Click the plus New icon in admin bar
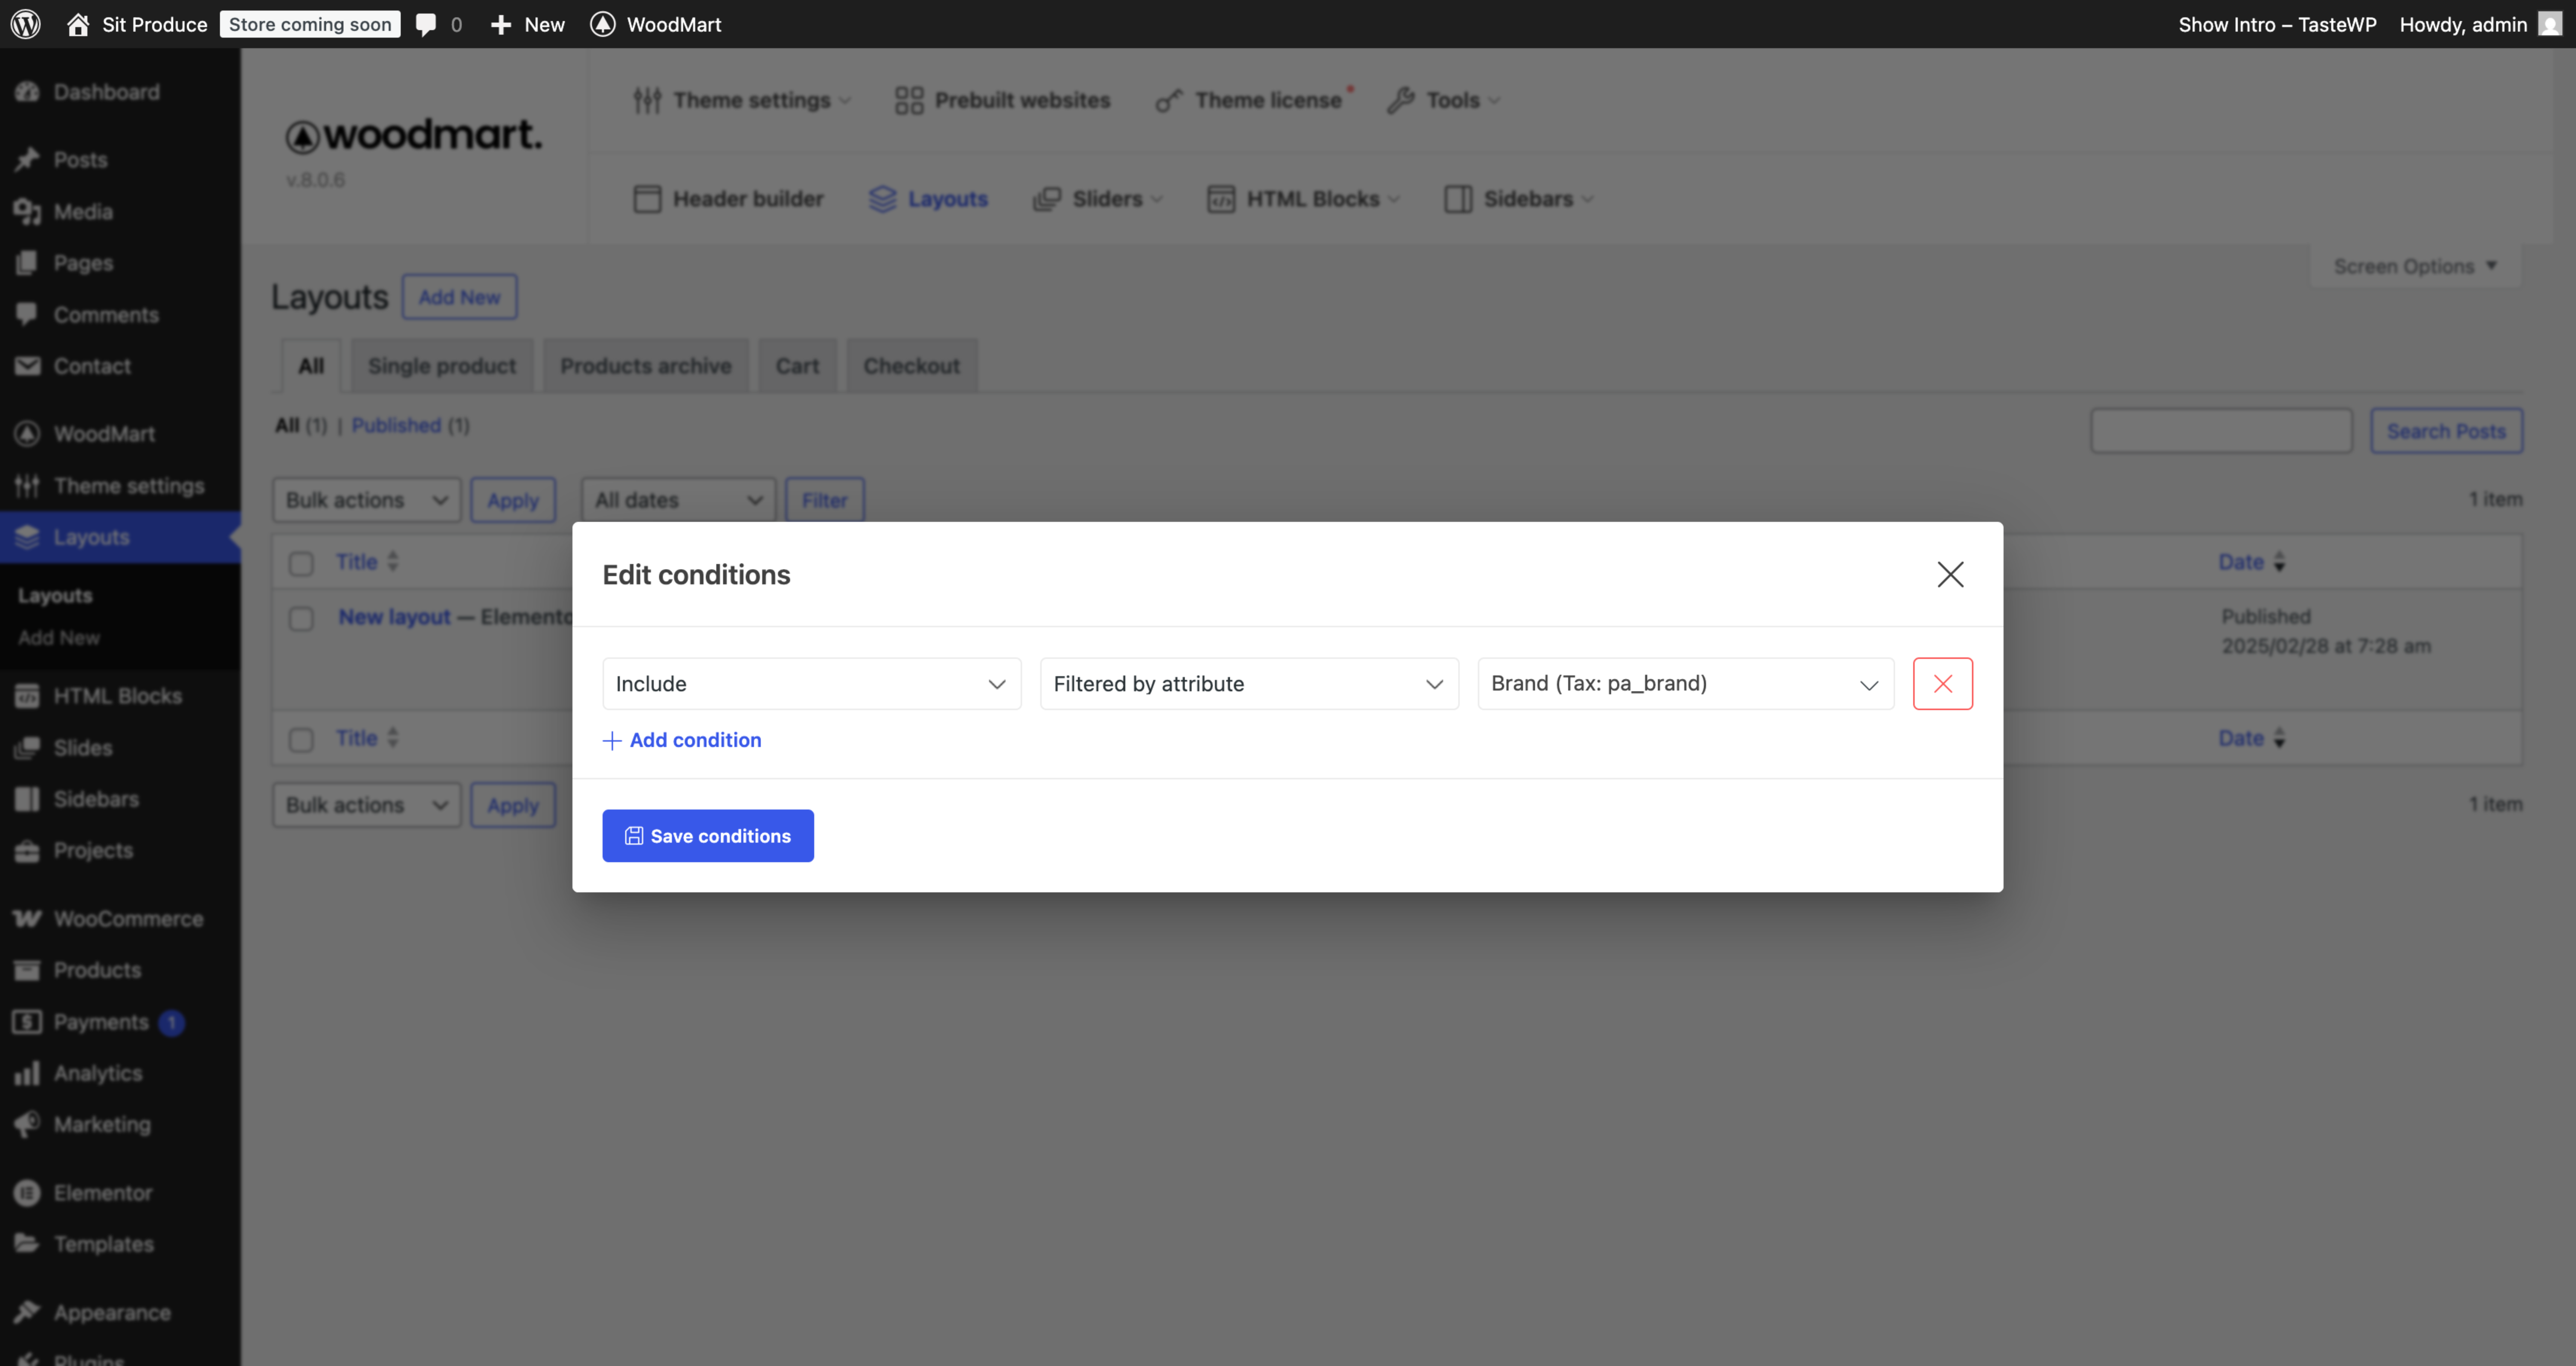 point(501,24)
